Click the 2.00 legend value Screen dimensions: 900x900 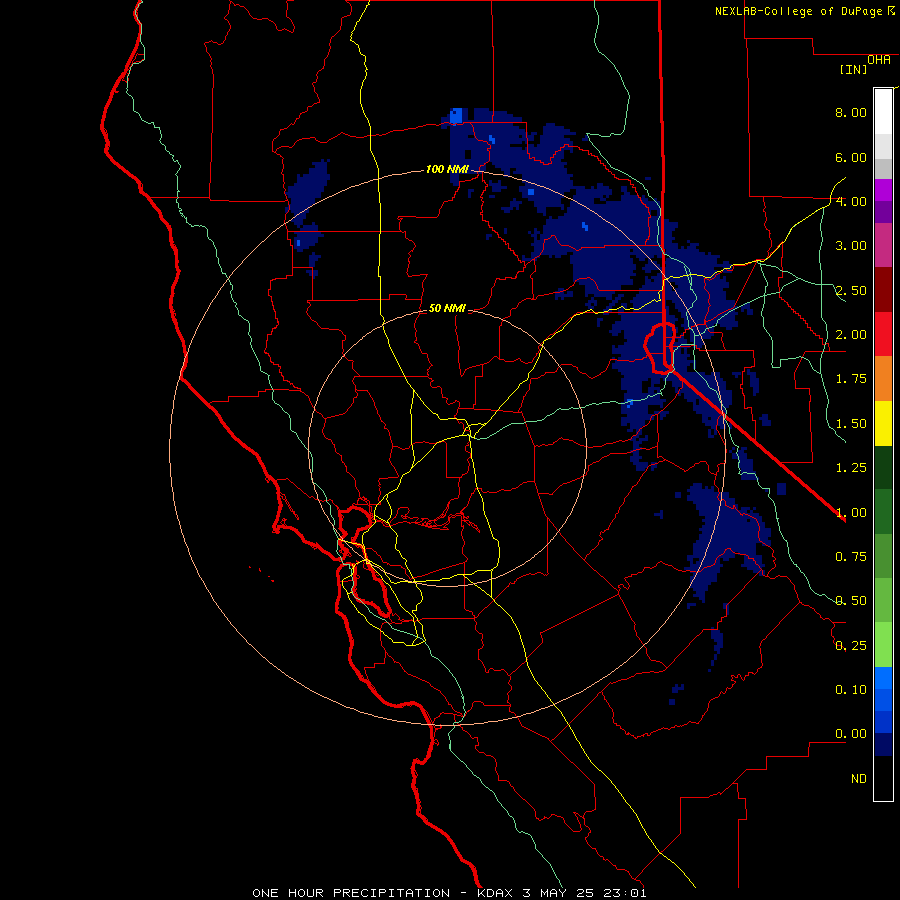click(851, 335)
